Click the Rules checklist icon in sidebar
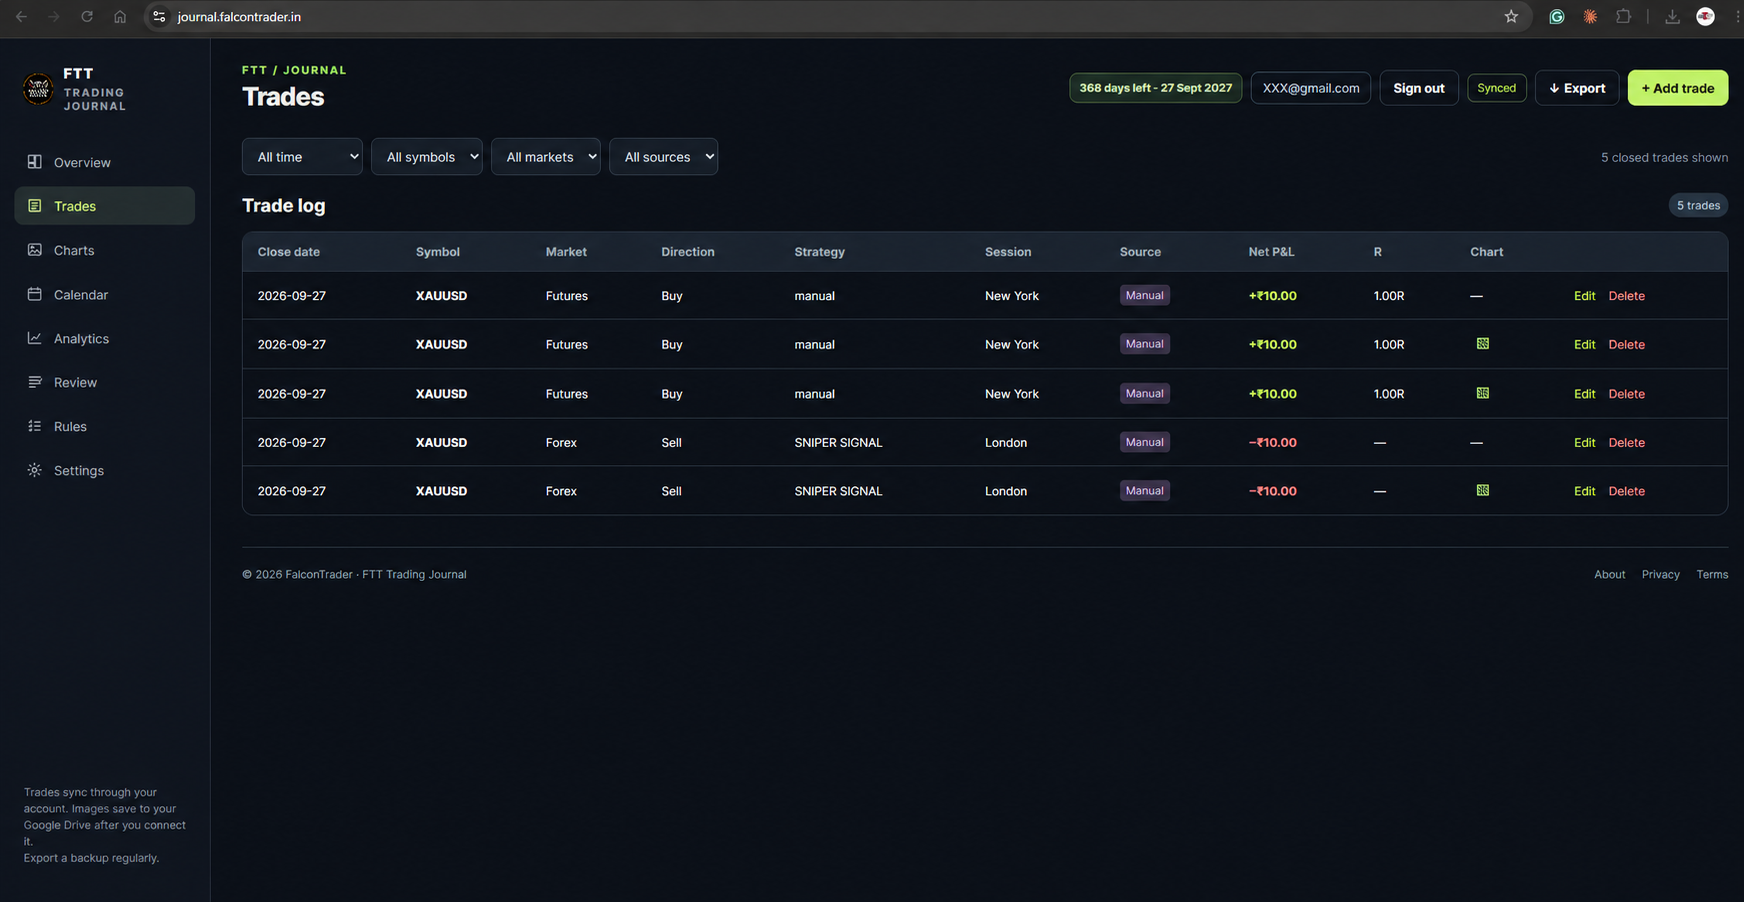 [35, 426]
